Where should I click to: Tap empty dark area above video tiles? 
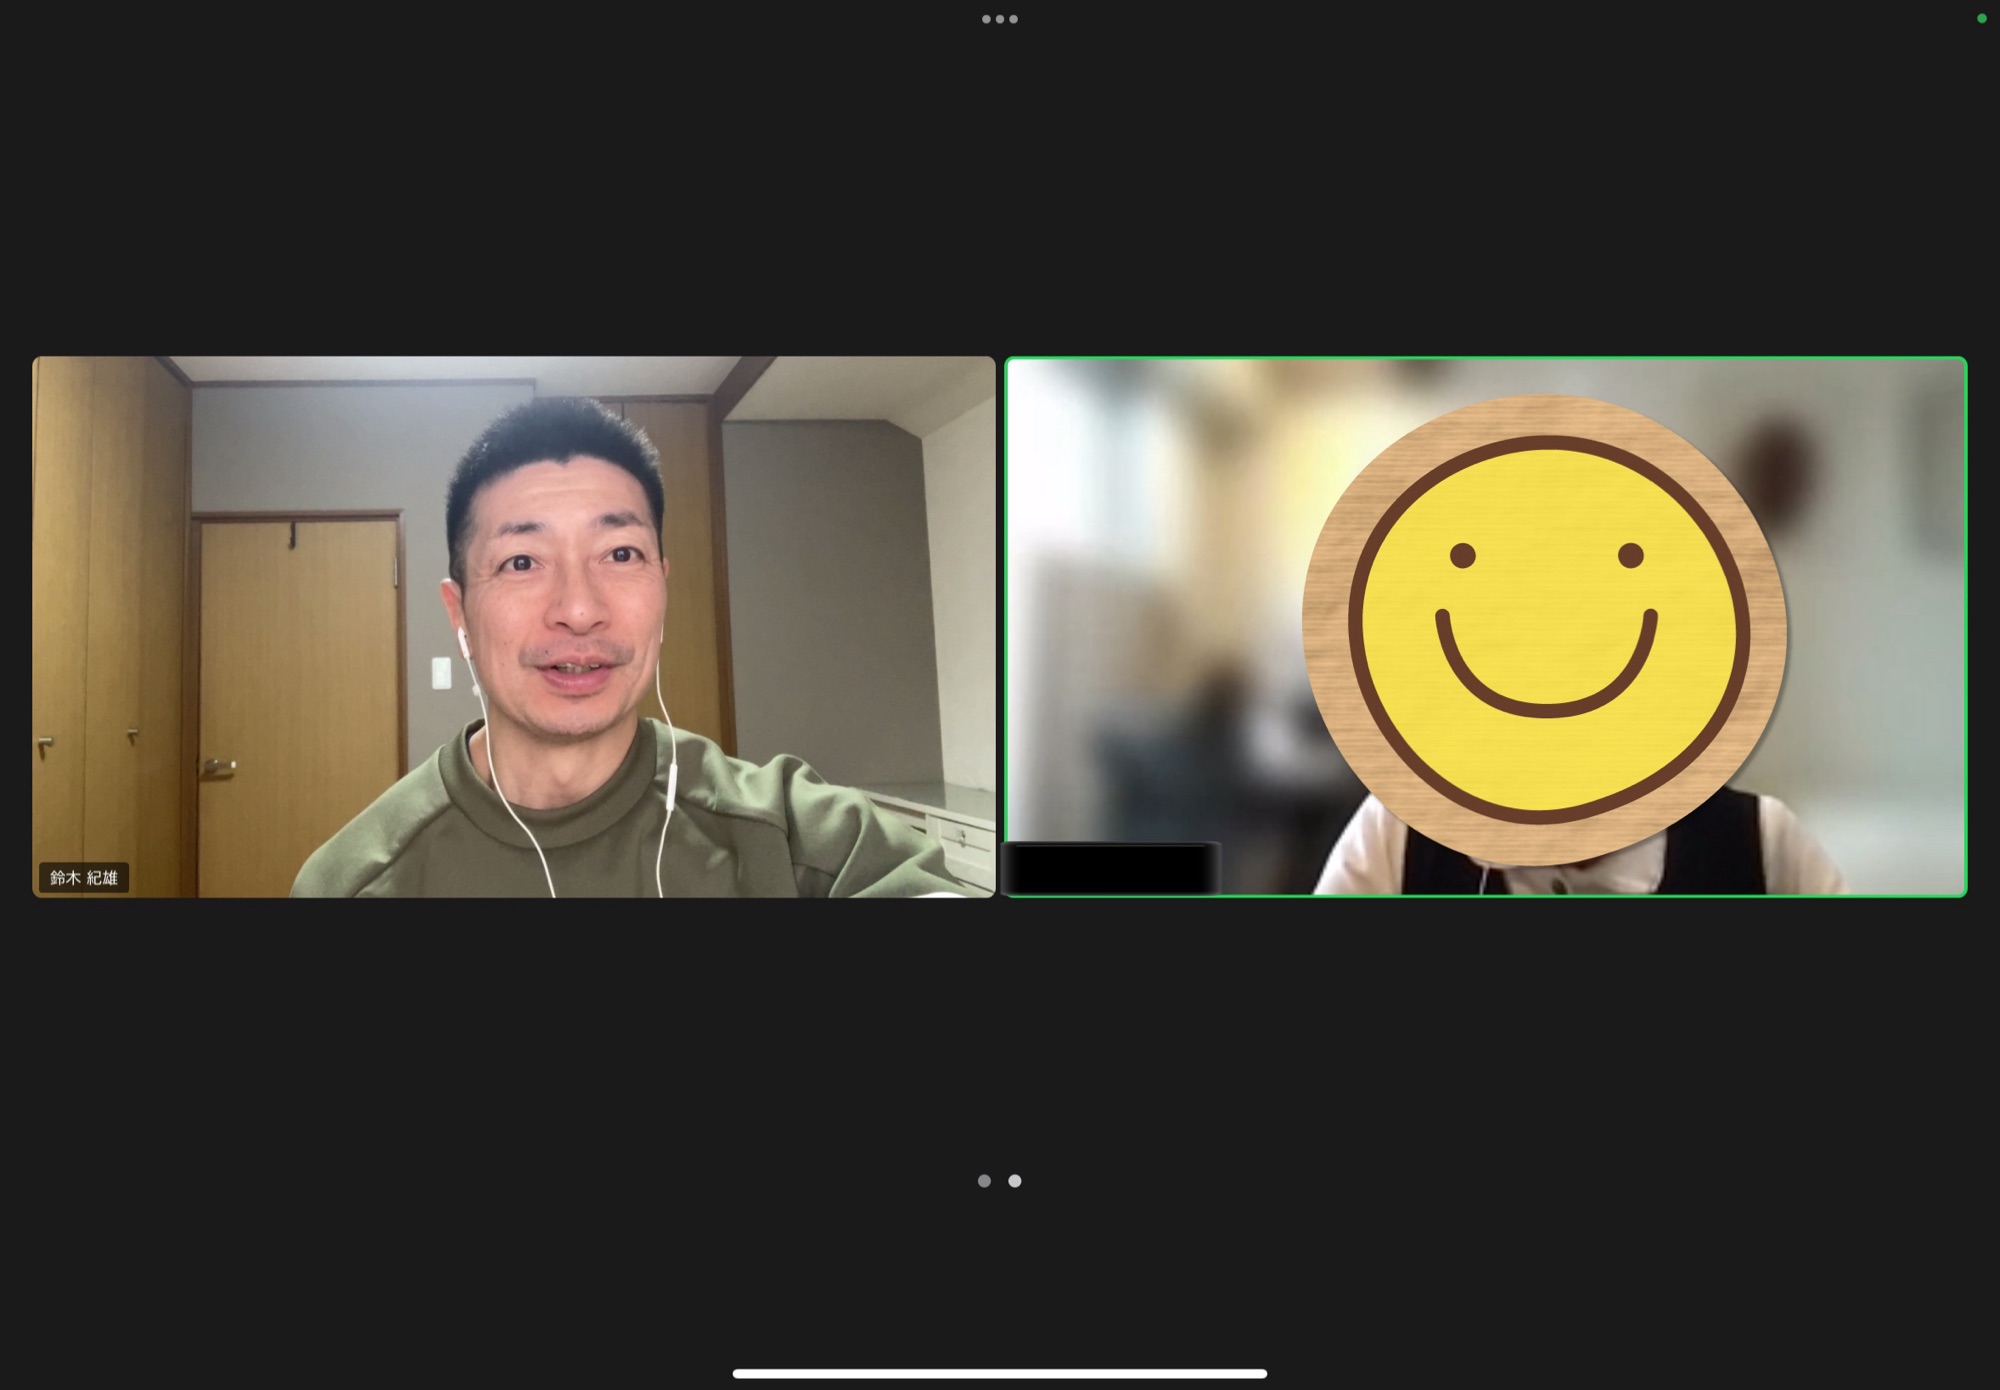coord(1000,200)
